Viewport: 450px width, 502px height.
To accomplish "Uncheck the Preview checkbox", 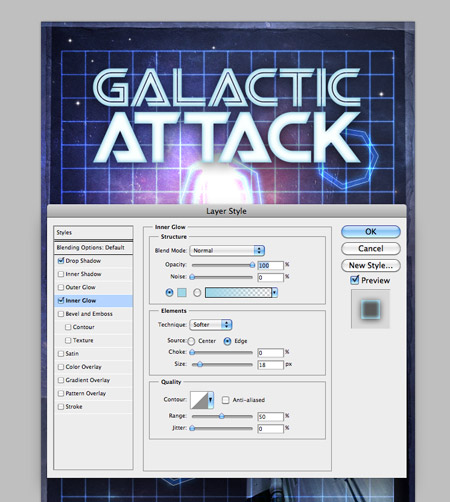I will (355, 280).
